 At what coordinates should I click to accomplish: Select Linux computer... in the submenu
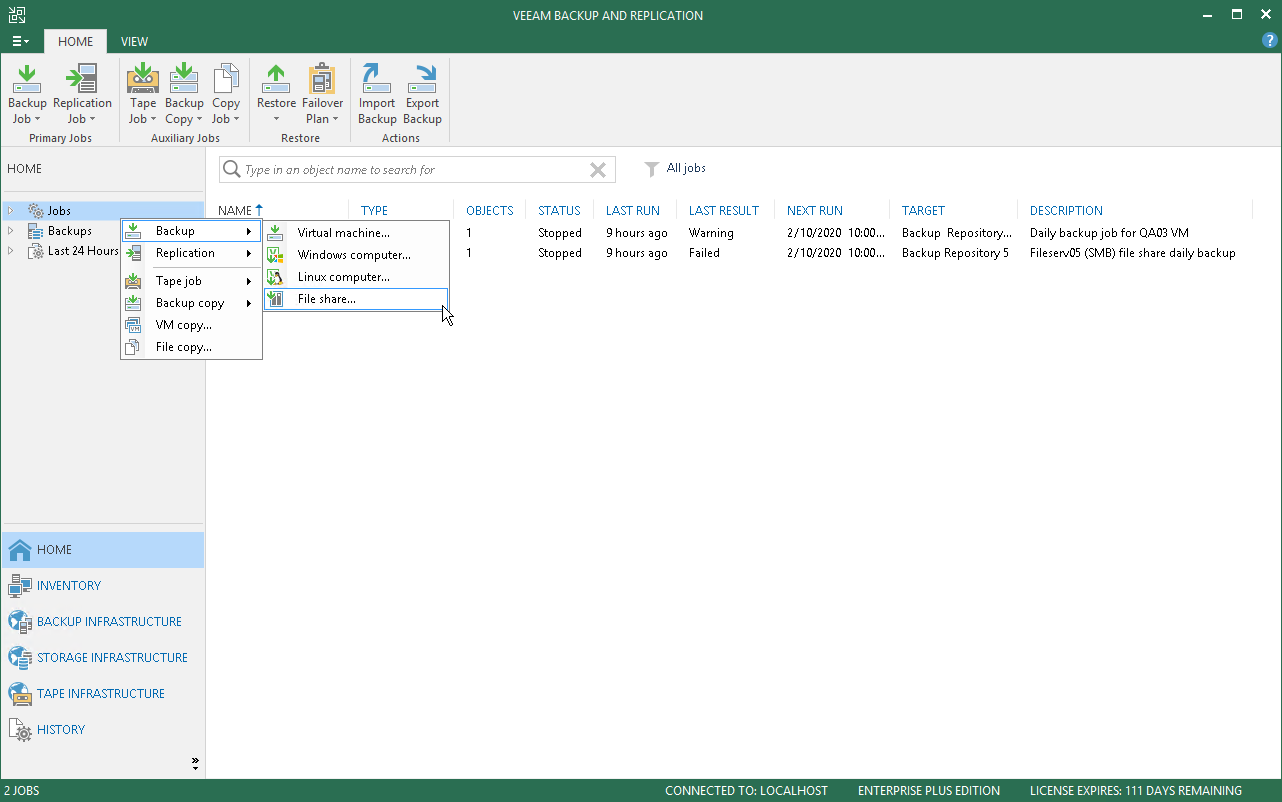356,277
